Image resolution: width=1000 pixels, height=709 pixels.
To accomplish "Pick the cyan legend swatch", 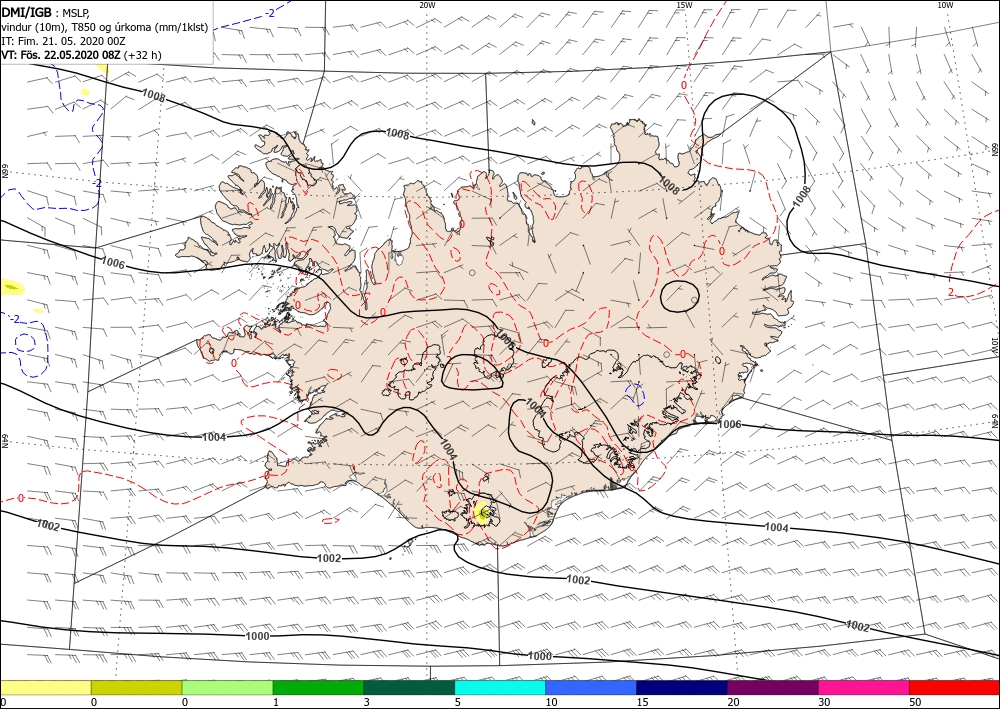I will (500, 687).
